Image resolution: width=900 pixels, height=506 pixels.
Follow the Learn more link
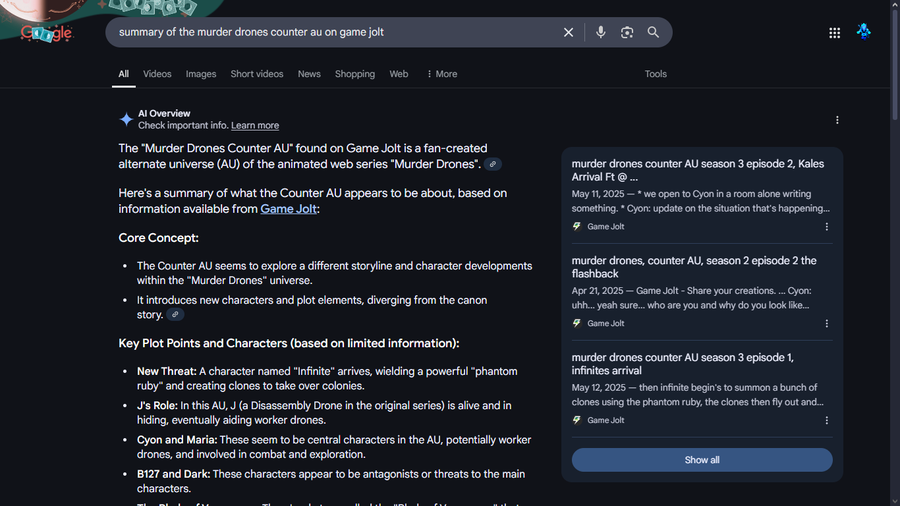[x=255, y=126]
